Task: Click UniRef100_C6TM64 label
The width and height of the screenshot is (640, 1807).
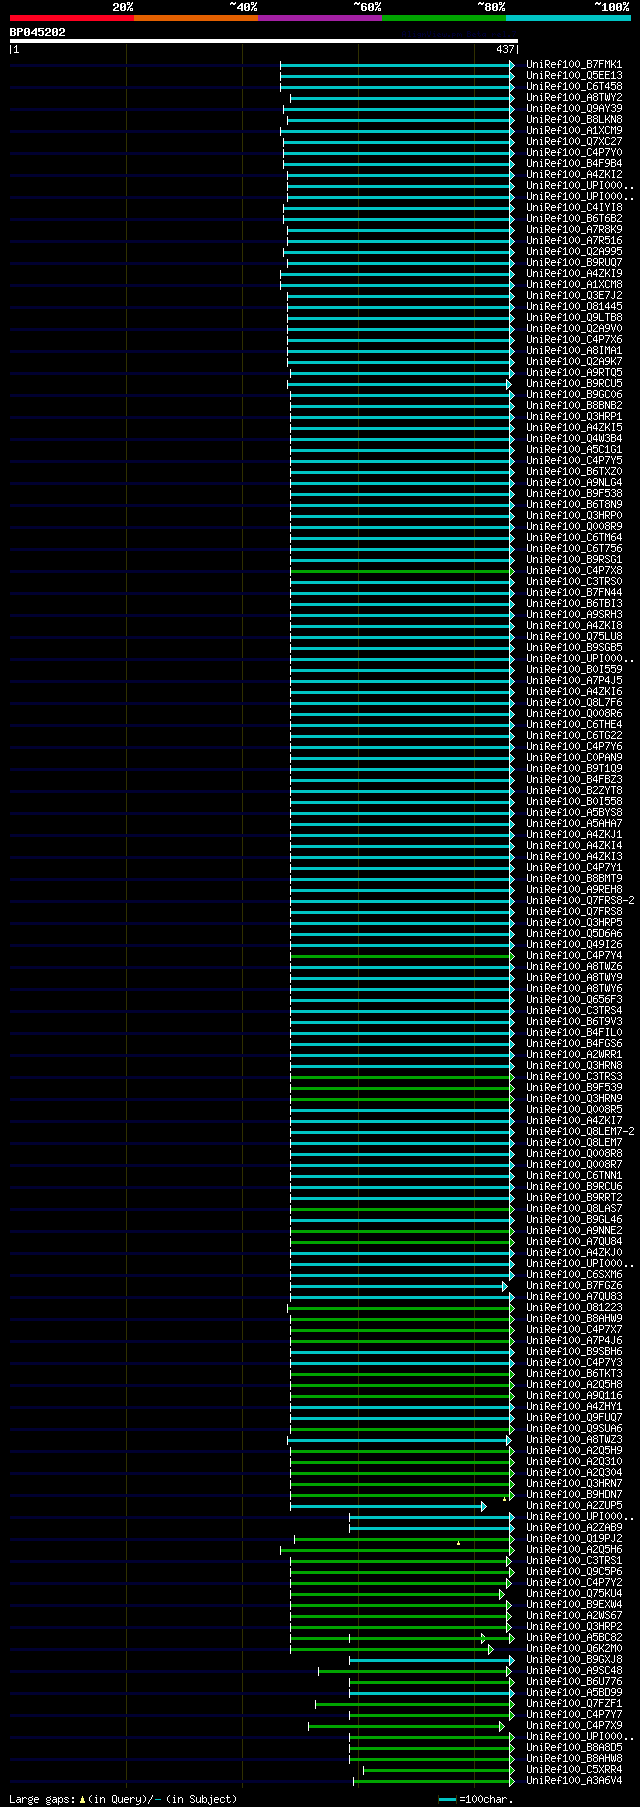Action: pyautogui.click(x=574, y=537)
